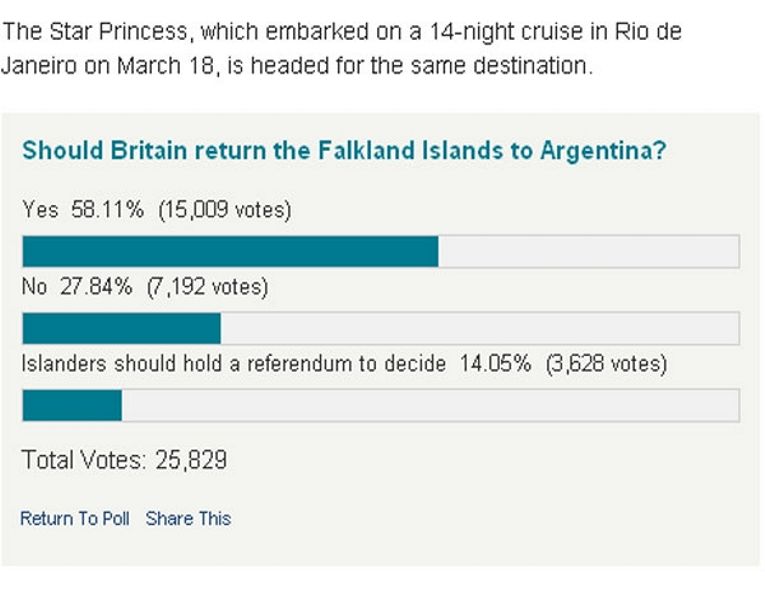This screenshot has width=765, height=595.
Task: Click the empty gray portion of Yes bar
Action: click(589, 251)
